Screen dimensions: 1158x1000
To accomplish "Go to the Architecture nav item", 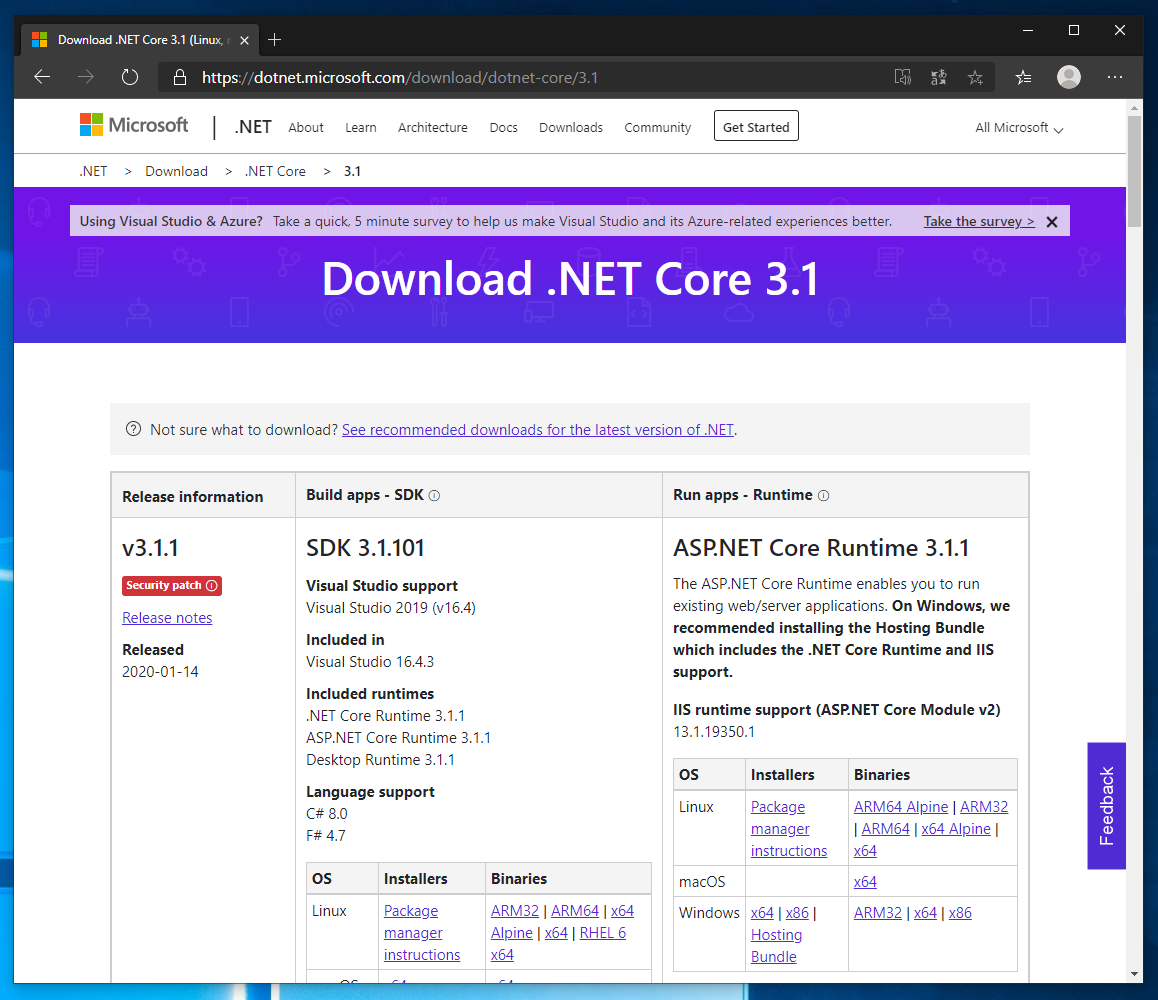I will tap(432, 128).
